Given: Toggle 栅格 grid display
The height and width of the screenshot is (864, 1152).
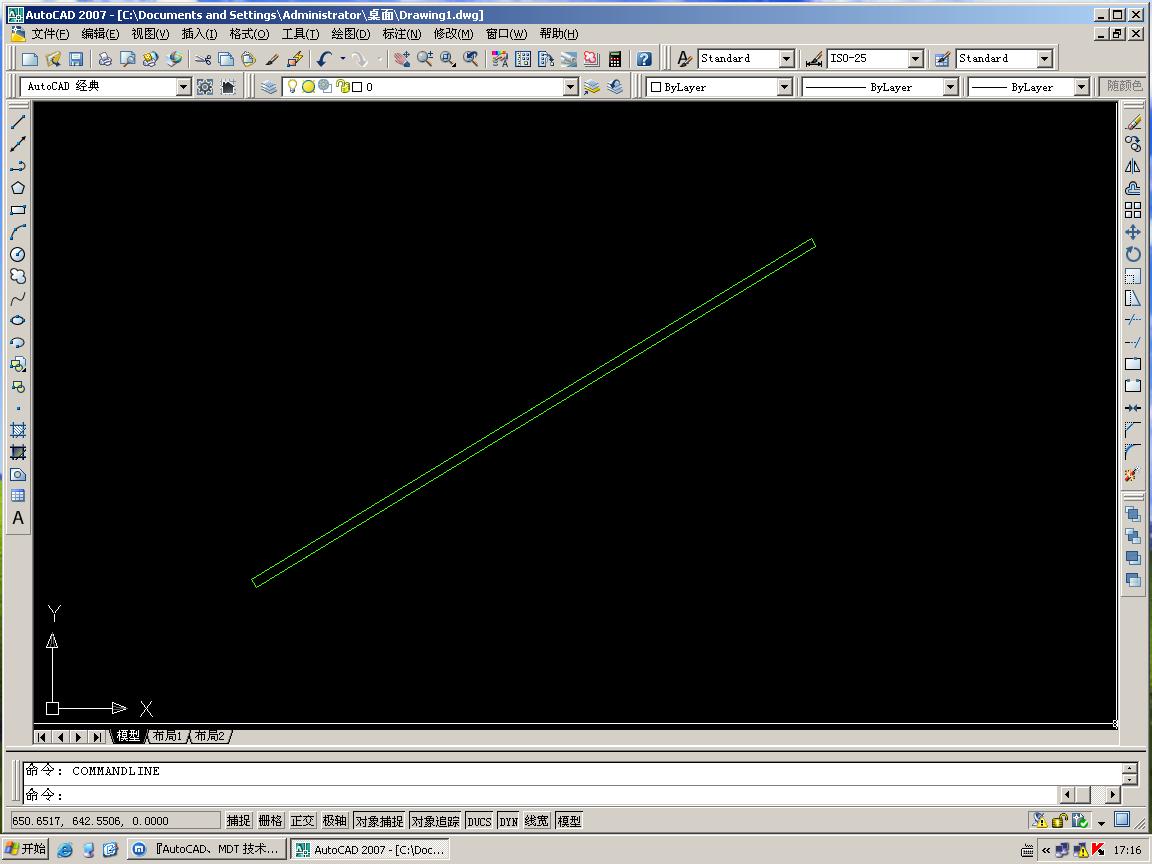Looking at the screenshot, I should pyautogui.click(x=270, y=821).
